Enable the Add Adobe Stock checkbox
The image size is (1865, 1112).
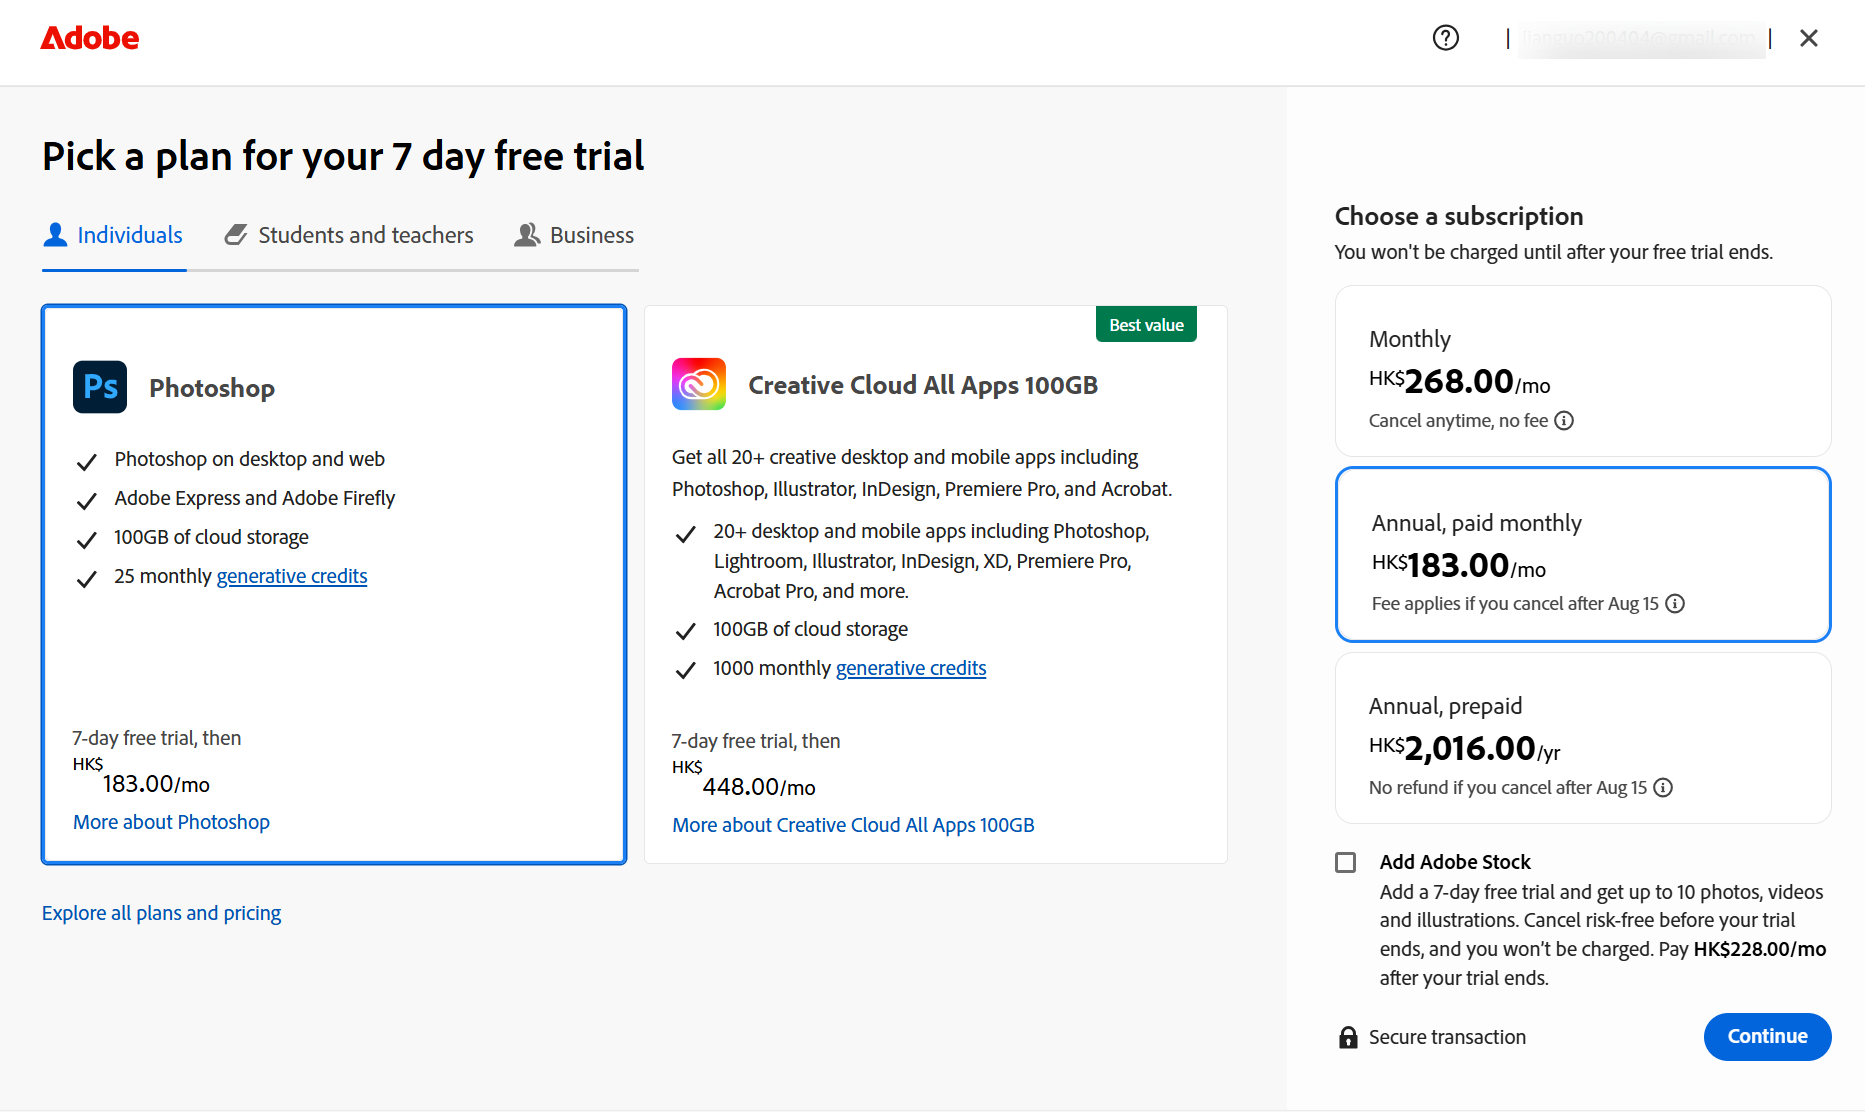[x=1346, y=862]
